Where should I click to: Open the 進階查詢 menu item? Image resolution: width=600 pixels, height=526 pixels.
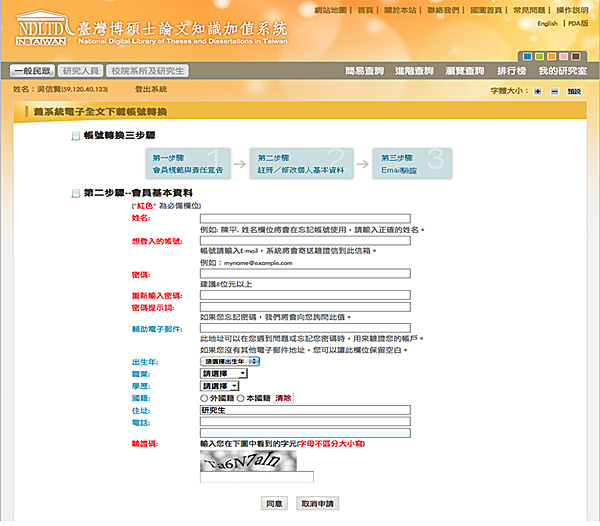(413, 71)
